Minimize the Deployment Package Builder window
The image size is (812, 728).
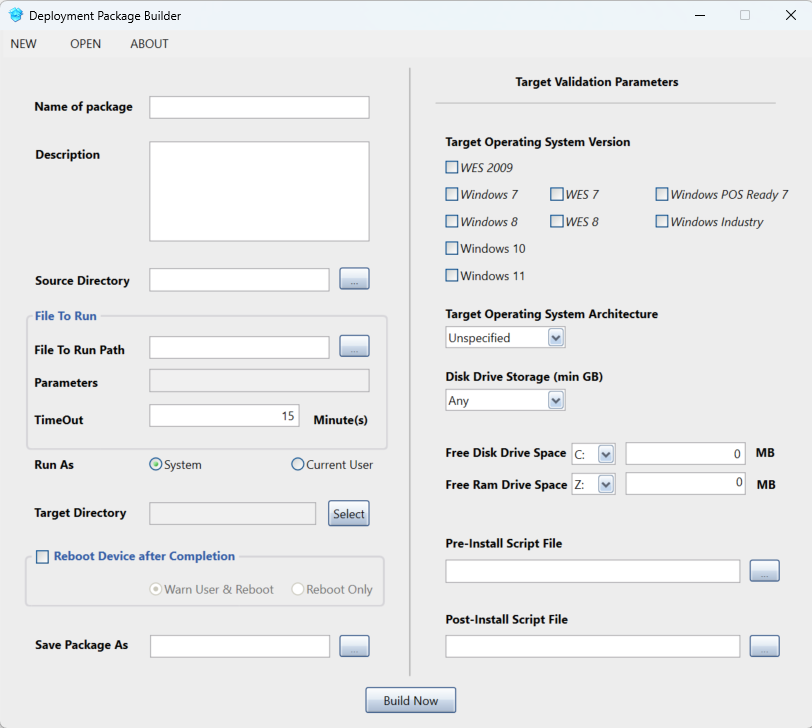click(699, 16)
